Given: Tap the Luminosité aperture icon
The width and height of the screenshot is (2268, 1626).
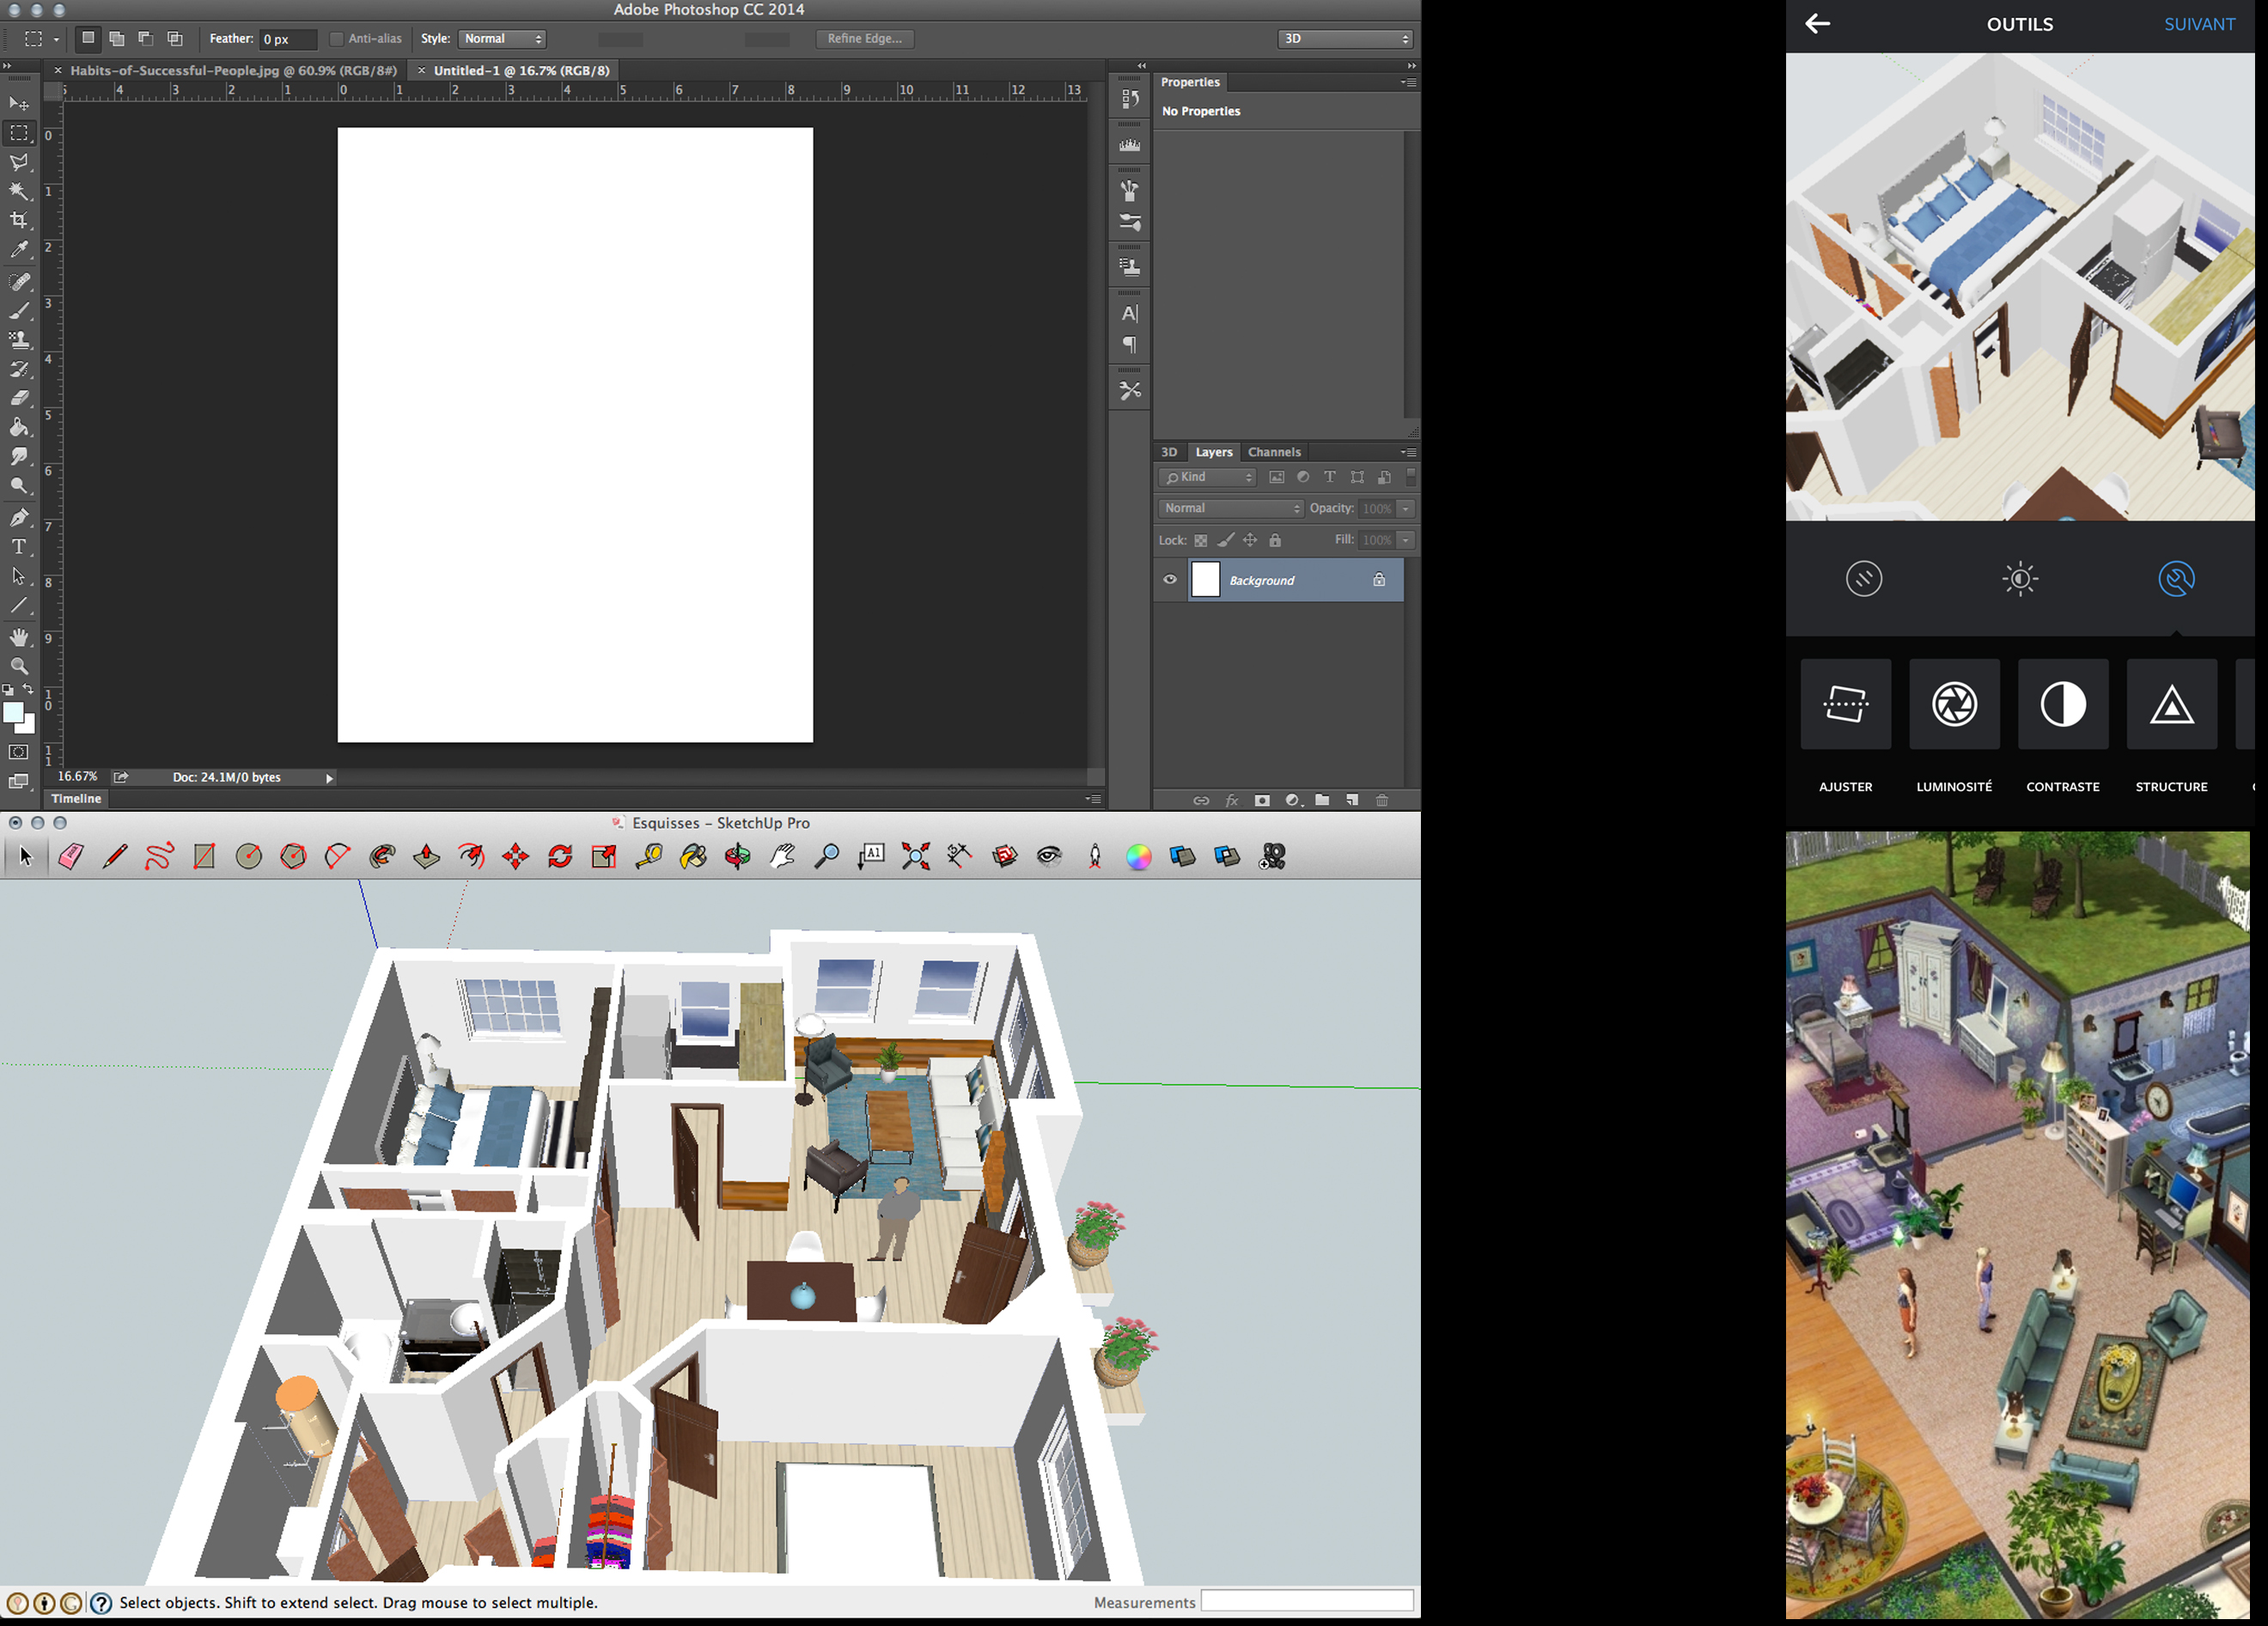Looking at the screenshot, I should click(1953, 704).
